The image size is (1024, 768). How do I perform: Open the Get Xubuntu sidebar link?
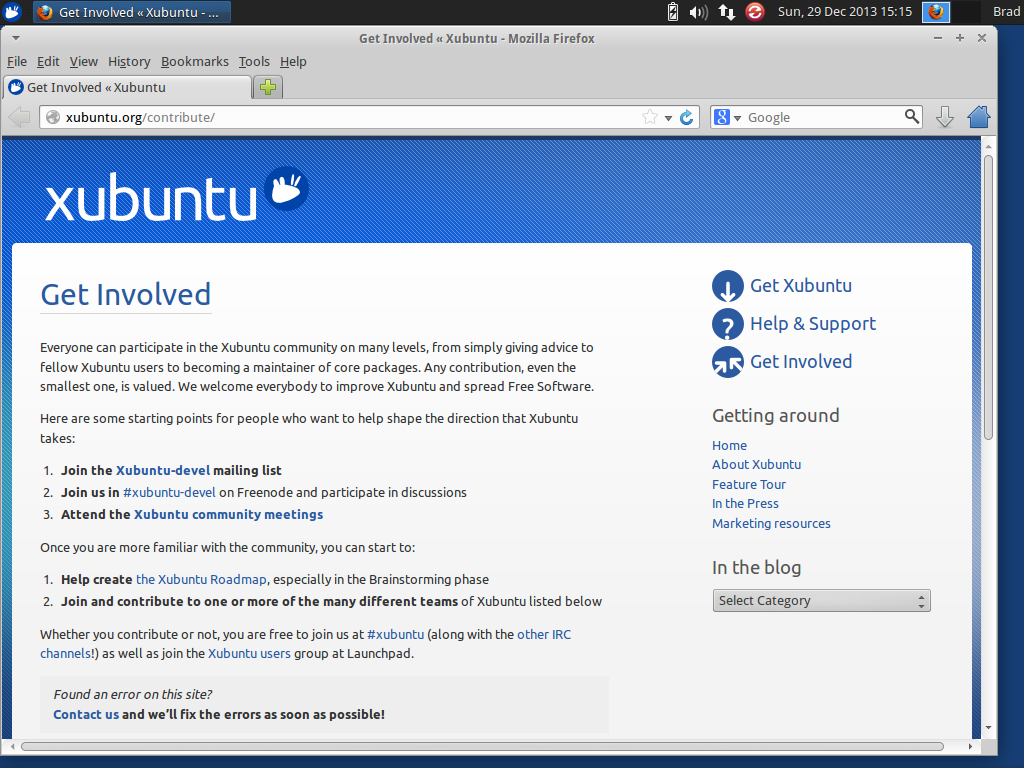[x=801, y=286]
